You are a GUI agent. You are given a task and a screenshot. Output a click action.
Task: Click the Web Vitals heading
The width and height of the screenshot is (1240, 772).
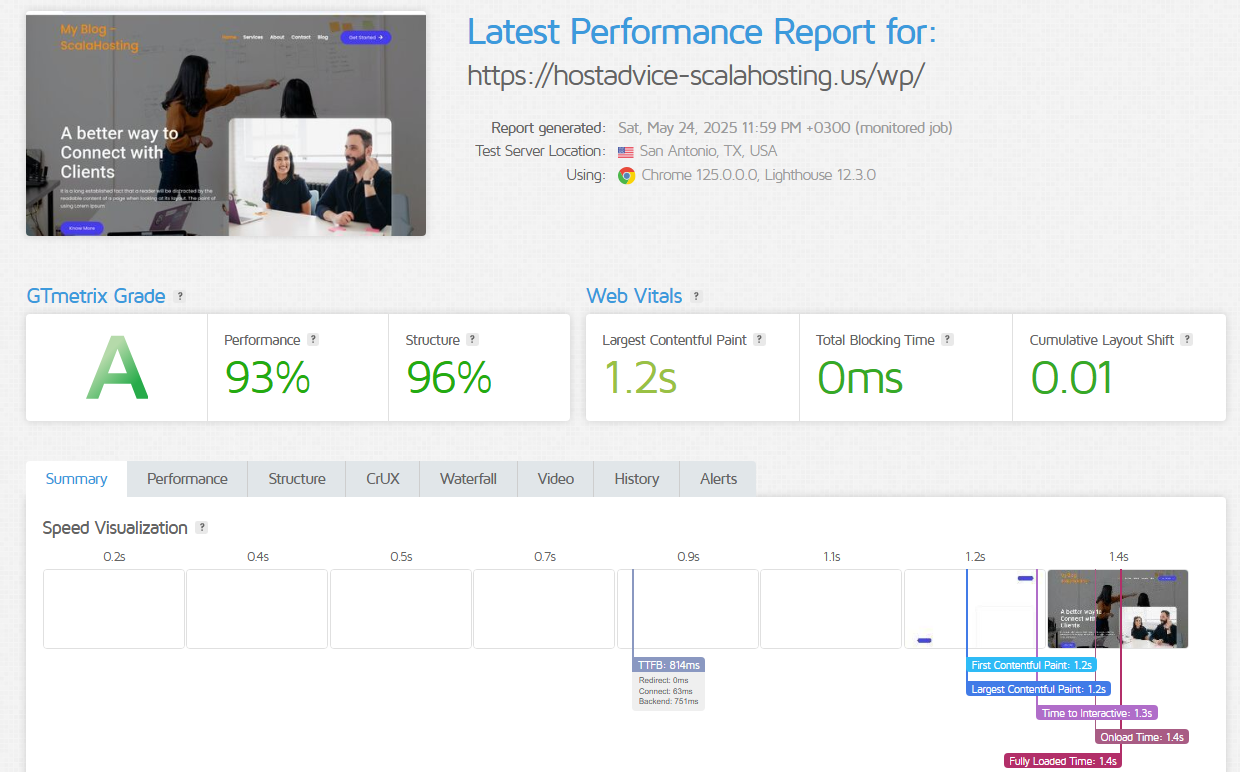[x=634, y=296]
